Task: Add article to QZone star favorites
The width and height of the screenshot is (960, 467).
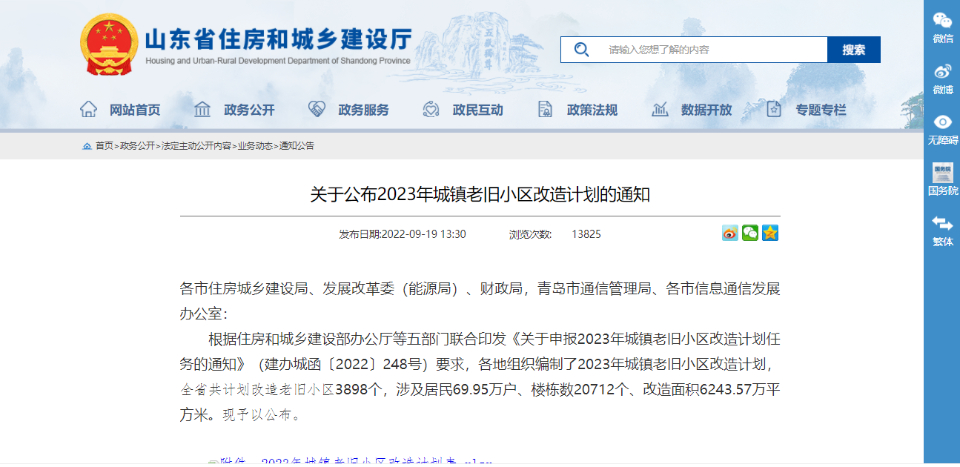Action: coord(769,233)
